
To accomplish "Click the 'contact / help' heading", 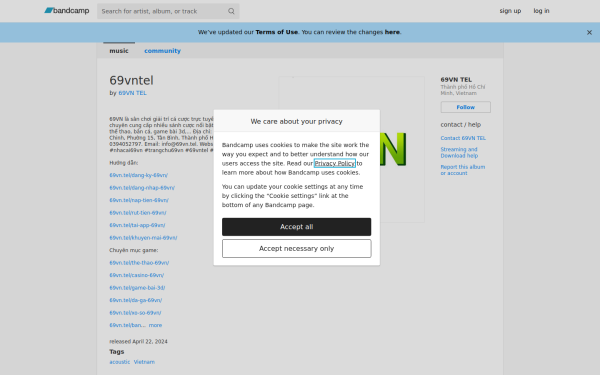I will coord(461,125).
